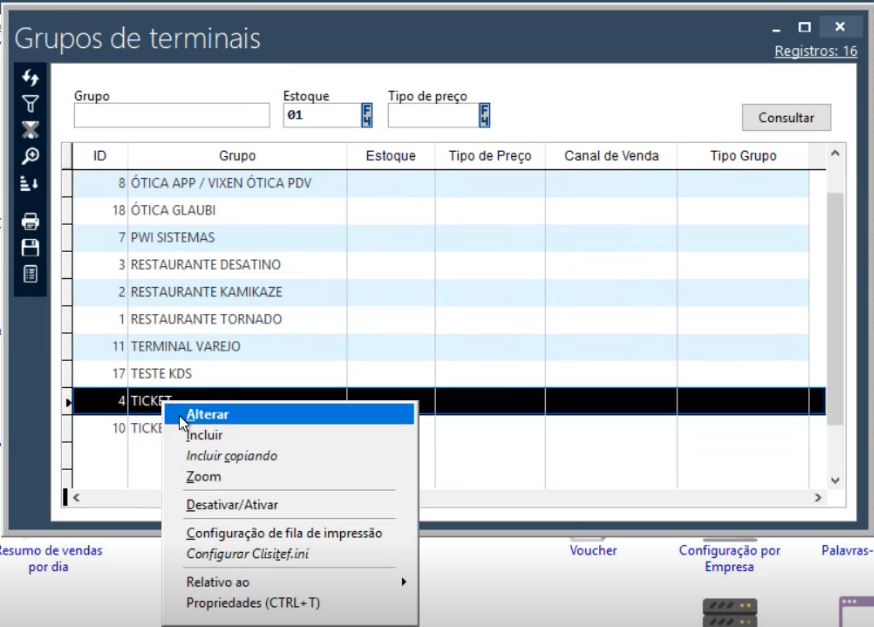874x627 pixels.
Task: Select the RESTAURANTE KAMIKAZE row
Action: tap(236, 292)
